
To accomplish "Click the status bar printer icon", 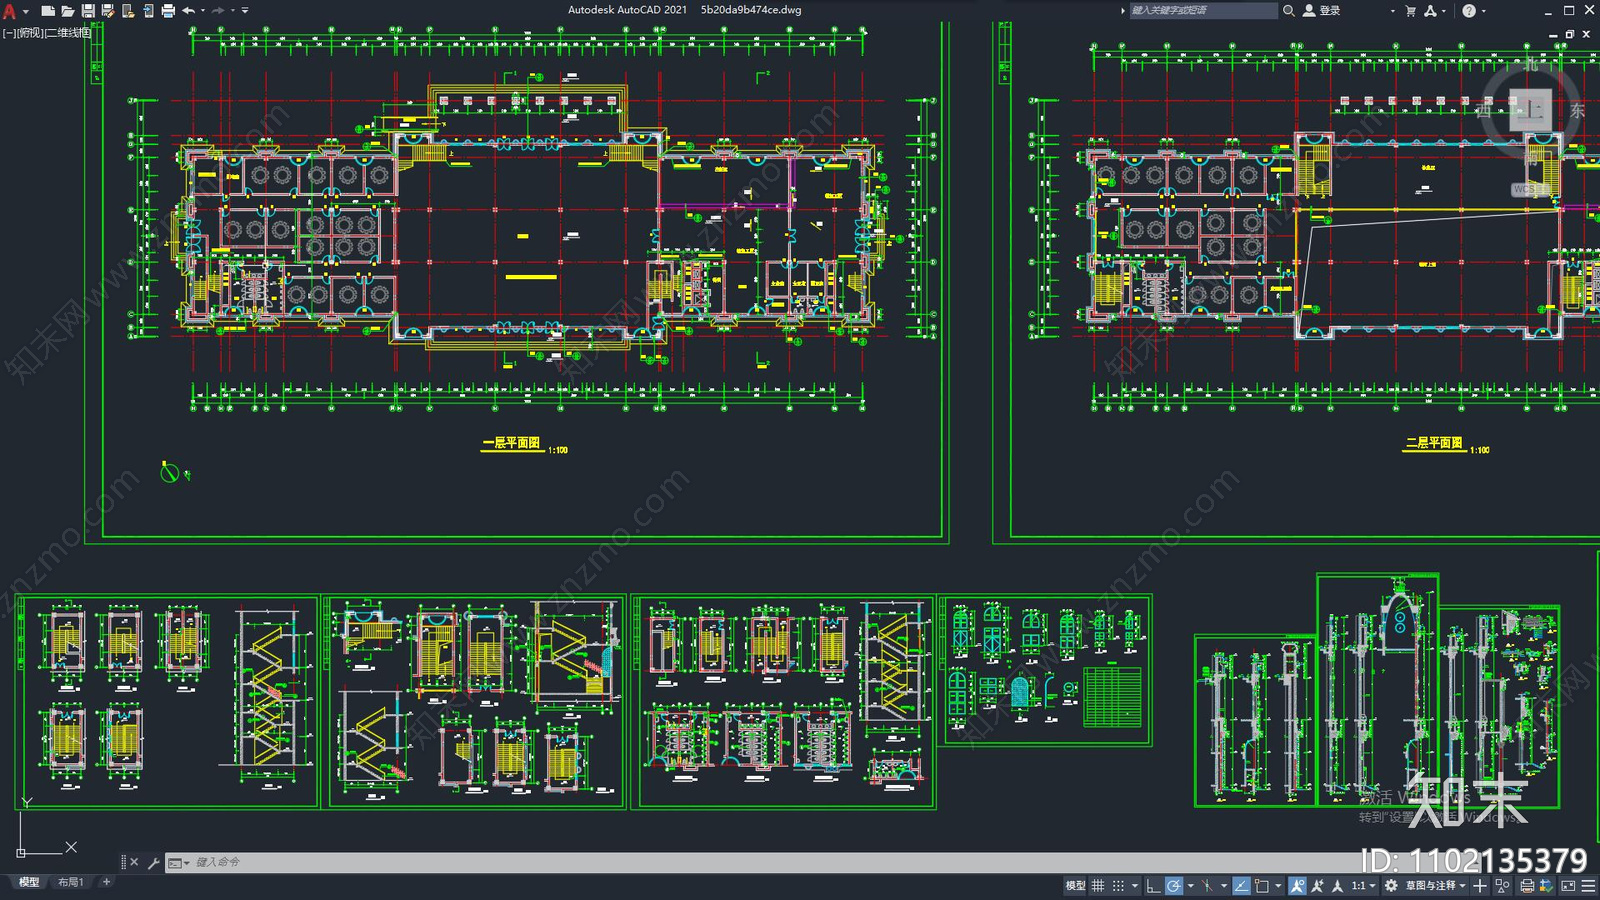I will [1527, 886].
